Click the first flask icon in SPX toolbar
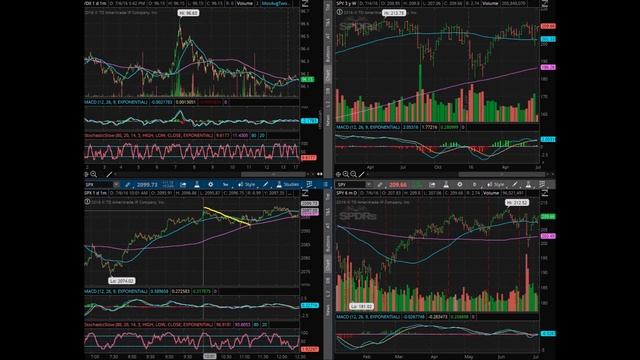The width and height of the screenshot is (640, 360). [x=197, y=184]
